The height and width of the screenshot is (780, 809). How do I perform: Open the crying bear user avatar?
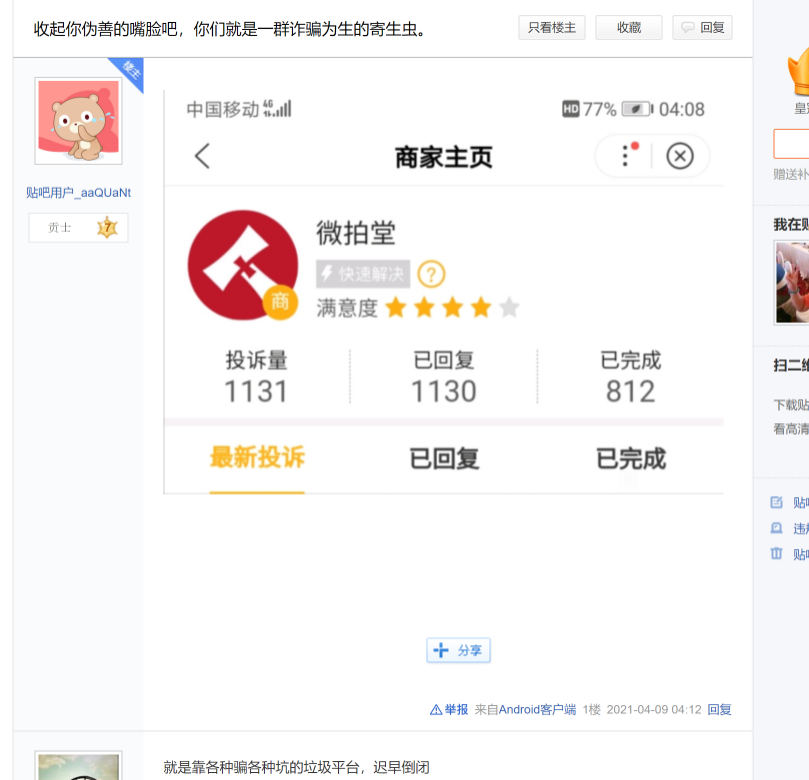click(78, 121)
